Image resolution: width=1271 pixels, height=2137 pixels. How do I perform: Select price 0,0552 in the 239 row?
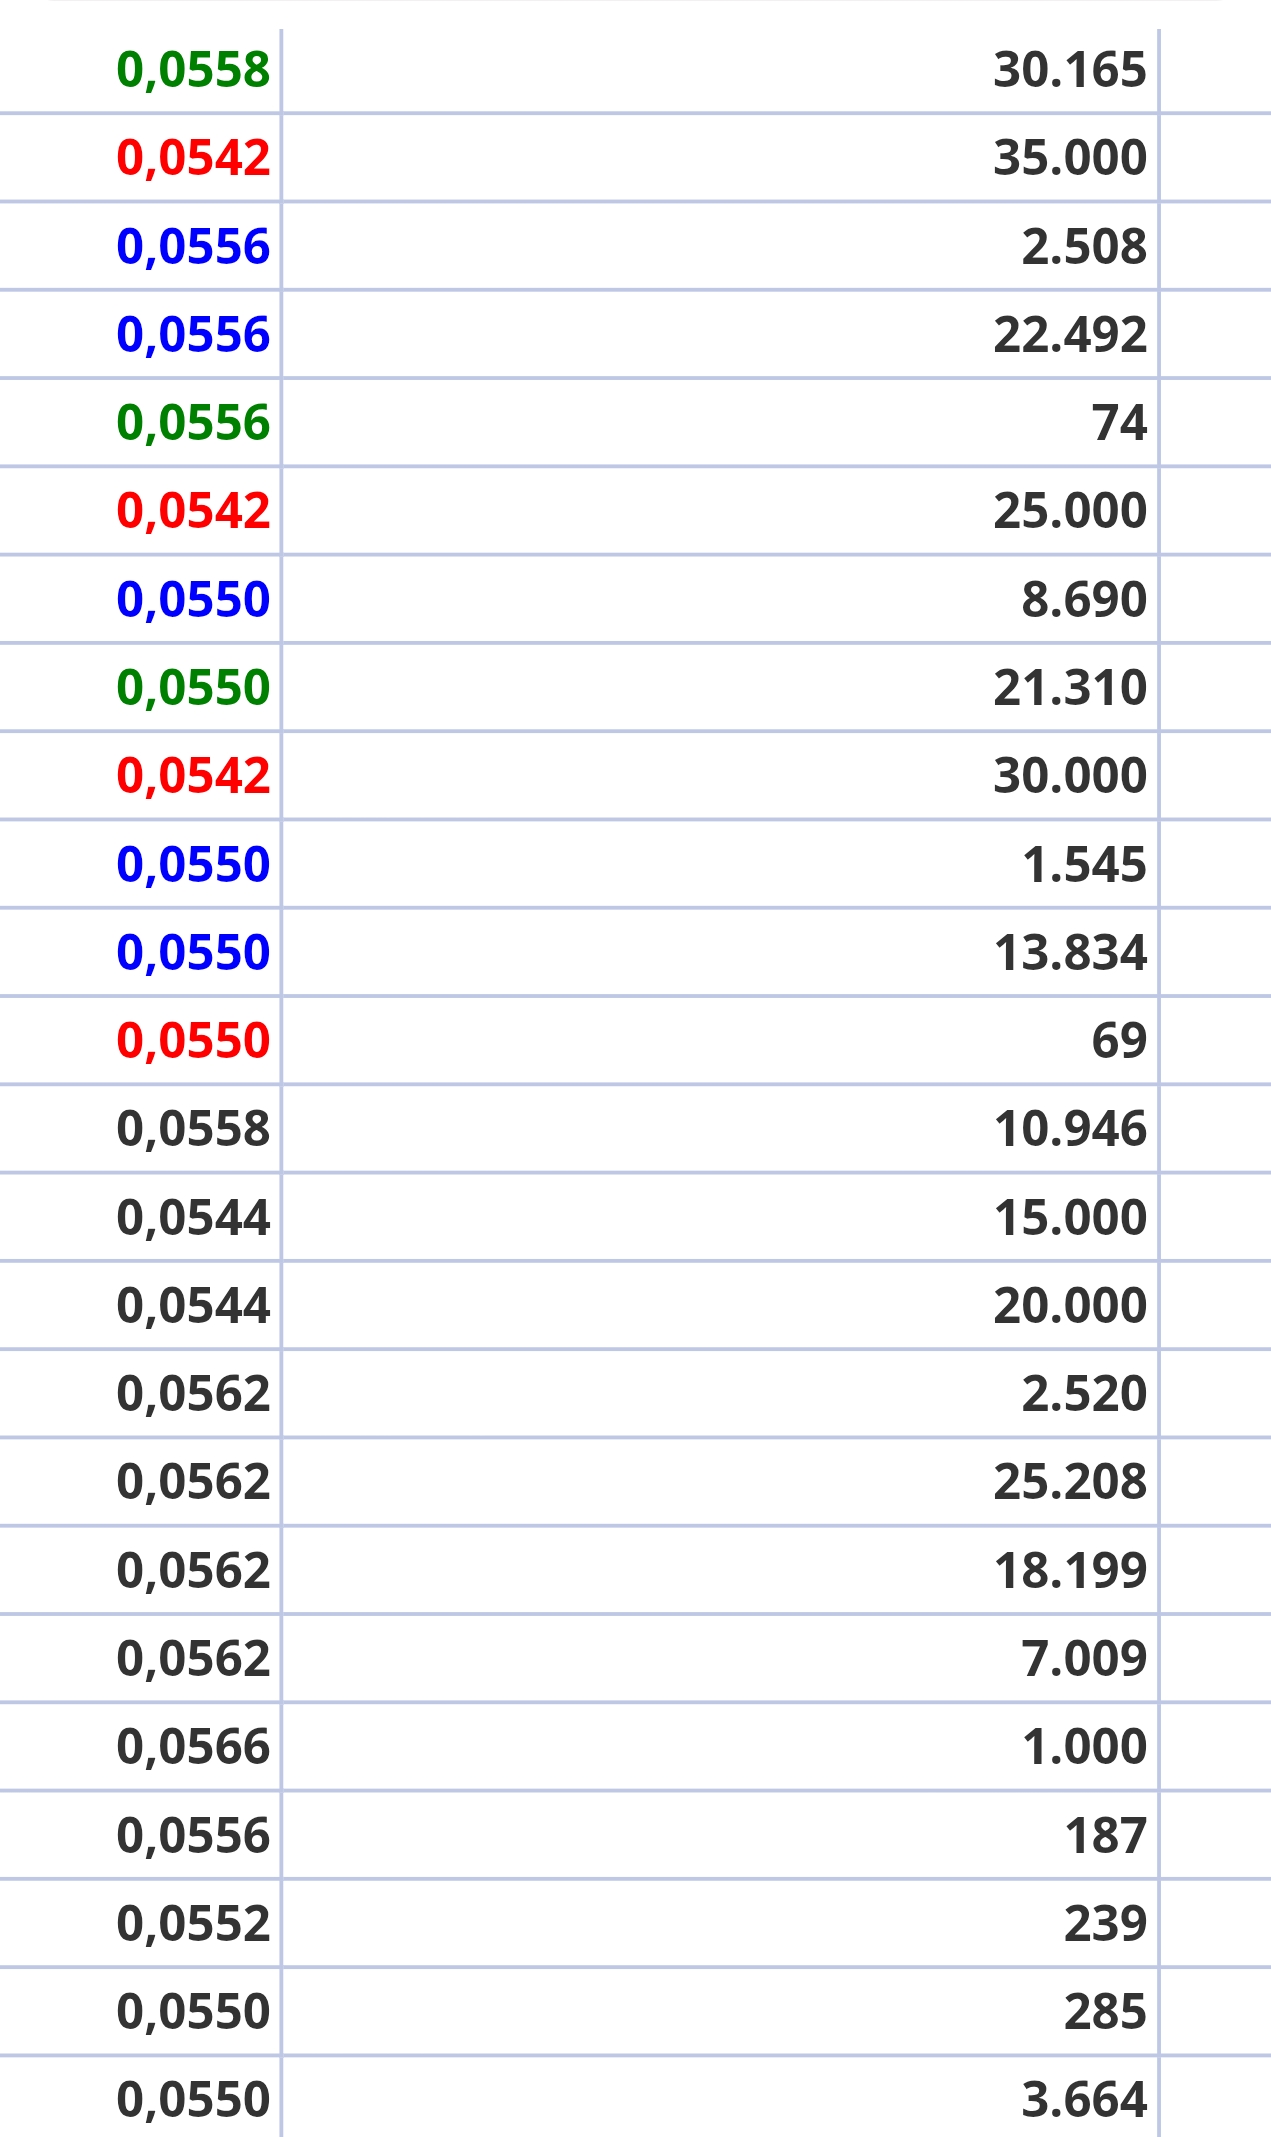193,1923
